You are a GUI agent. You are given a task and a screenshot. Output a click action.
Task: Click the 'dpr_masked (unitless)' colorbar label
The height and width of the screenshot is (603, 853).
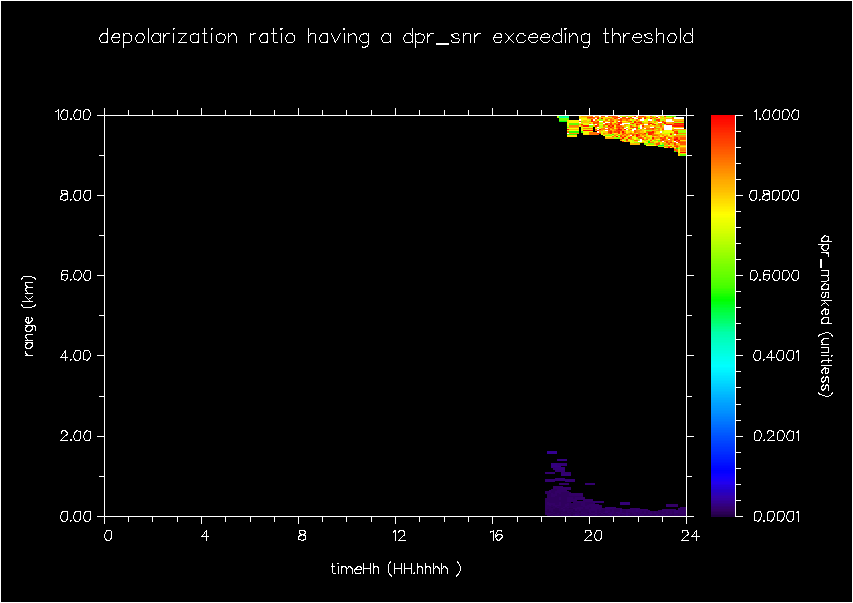(826, 316)
